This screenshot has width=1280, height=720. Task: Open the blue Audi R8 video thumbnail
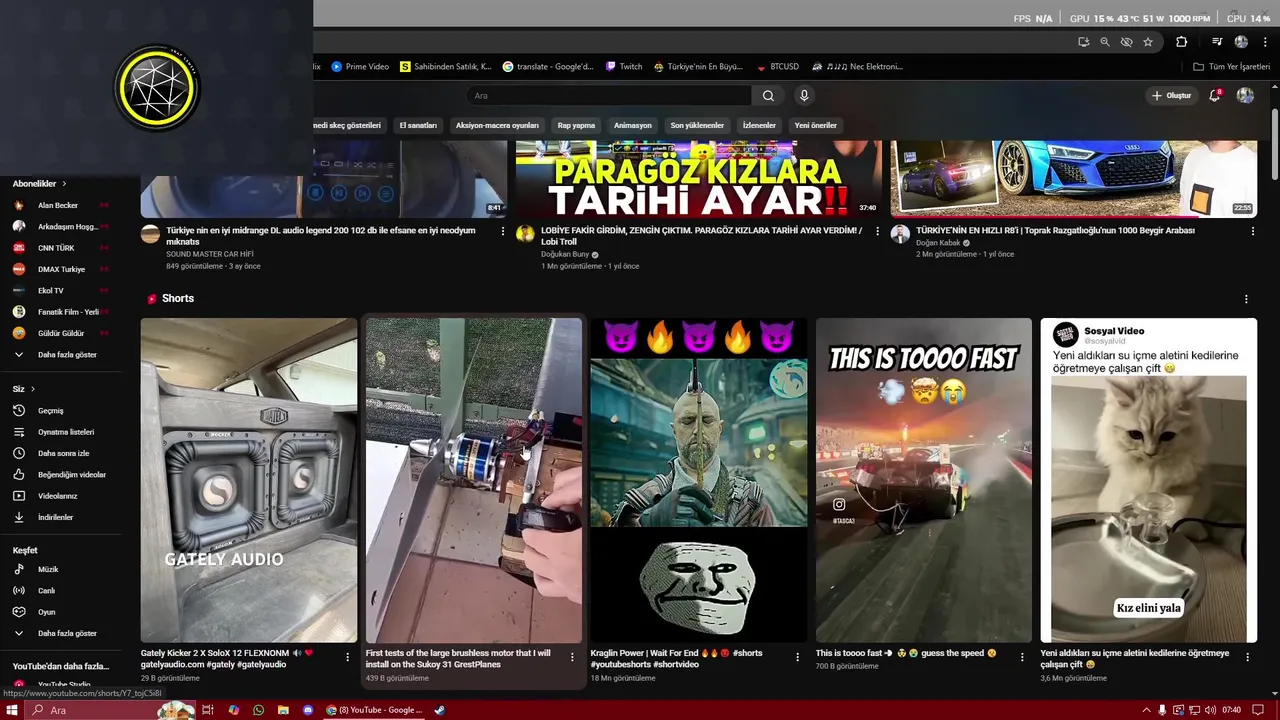click(1074, 179)
